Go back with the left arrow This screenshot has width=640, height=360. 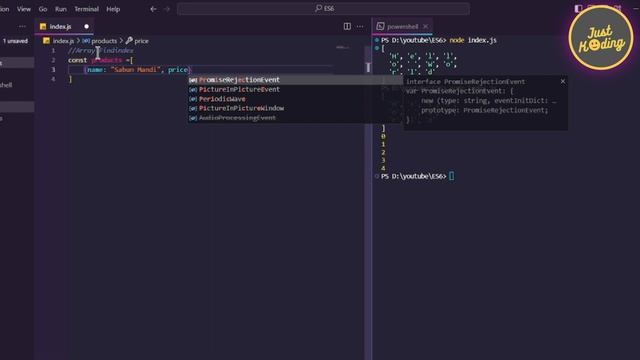coord(153,9)
